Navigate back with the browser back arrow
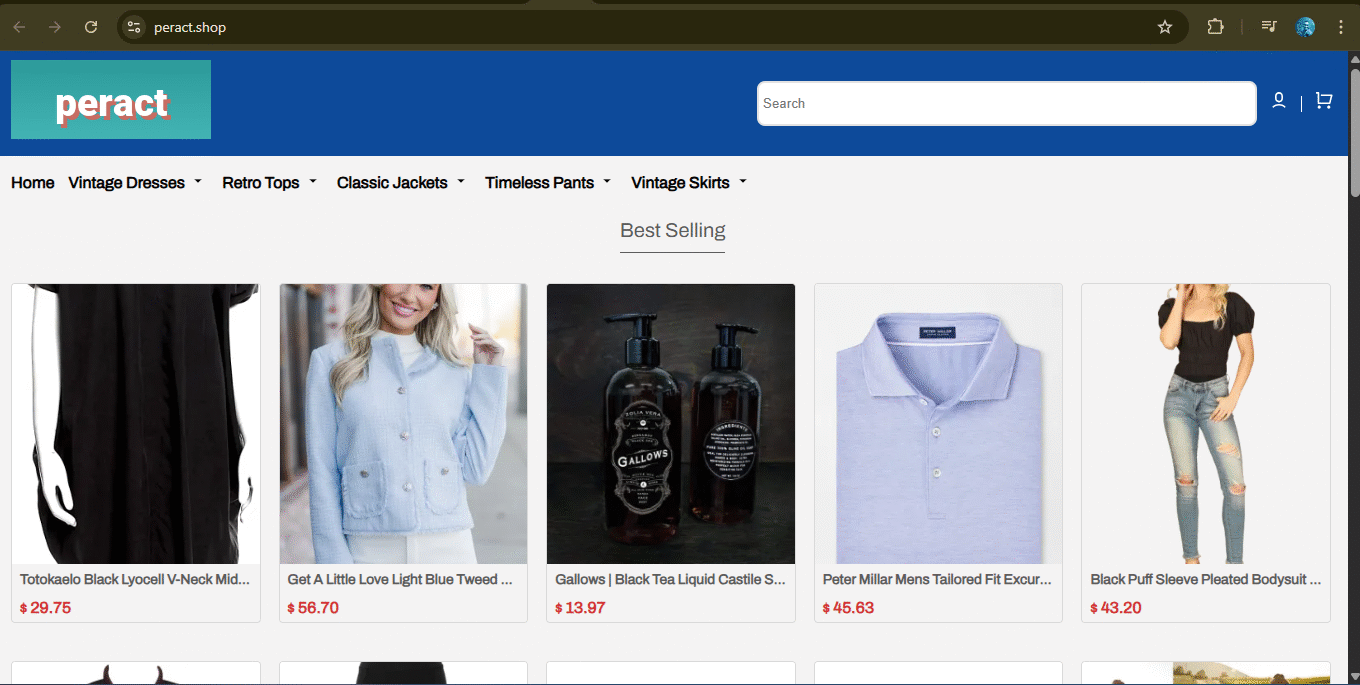Viewport: 1360px width, 685px height. [18, 27]
